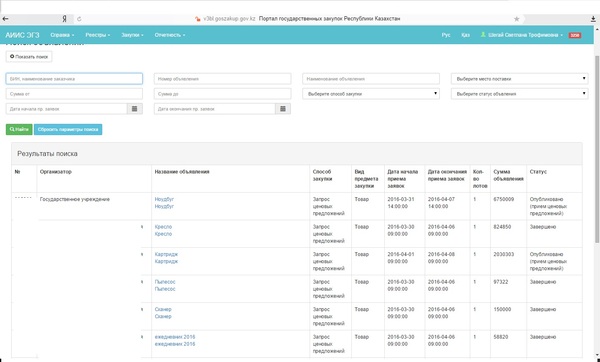Screen dimensions: 600x362
Task: Bookmark the page with star icon
Action: tap(516, 19)
